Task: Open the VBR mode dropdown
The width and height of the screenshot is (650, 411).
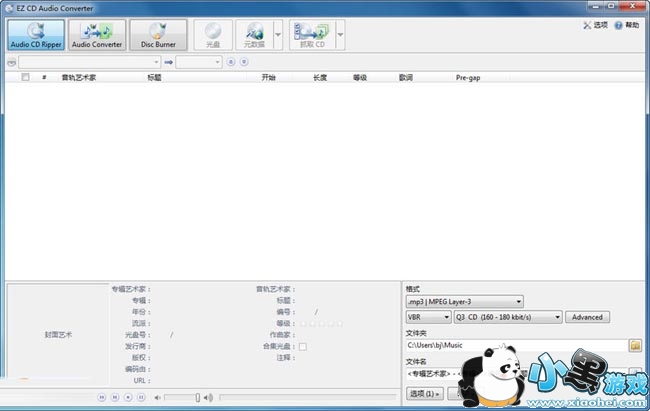Action: point(428,317)
